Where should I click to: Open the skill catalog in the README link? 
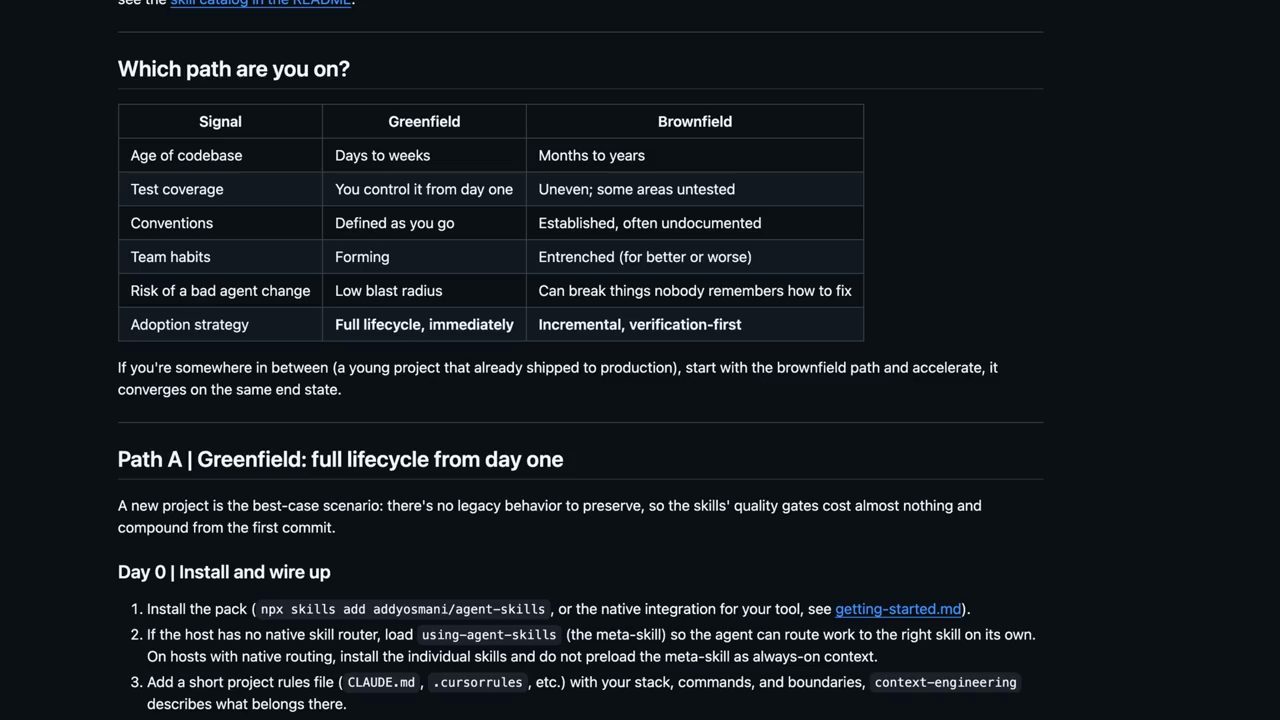coord(261,3)
